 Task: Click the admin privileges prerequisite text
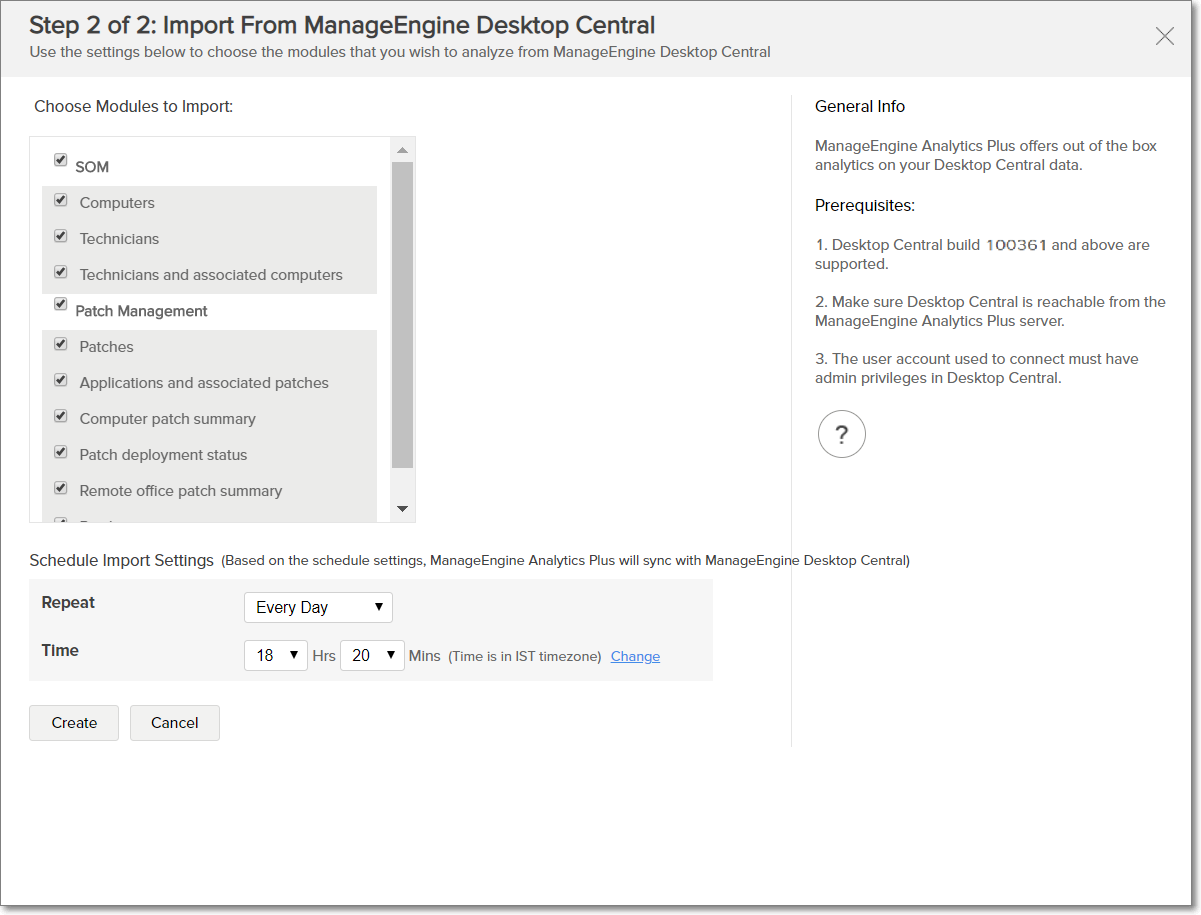click(x=977, y=368)
